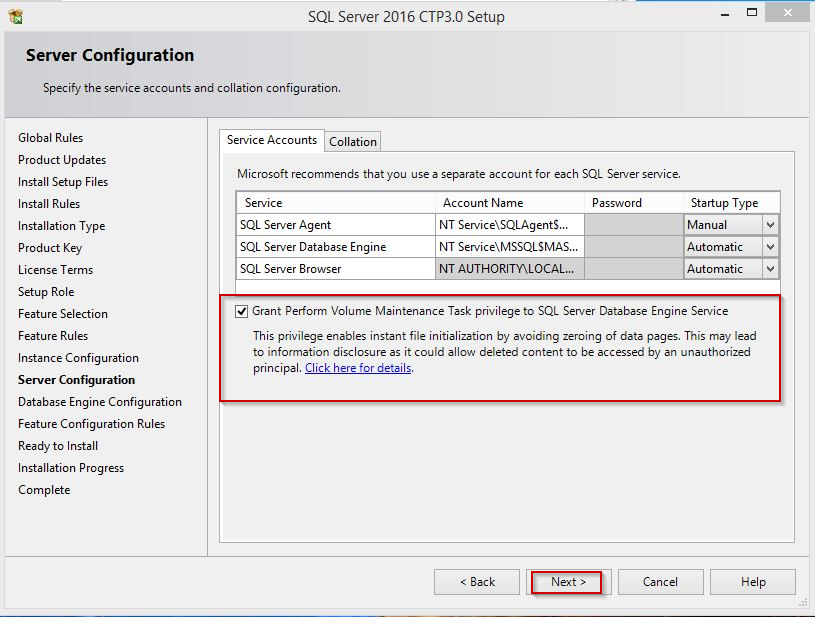Screen dimensions: 815x617
Task: Expand Startup Type dropdown for SQL Server Agent
Action: pyautogui.click(x=770, y=225)
